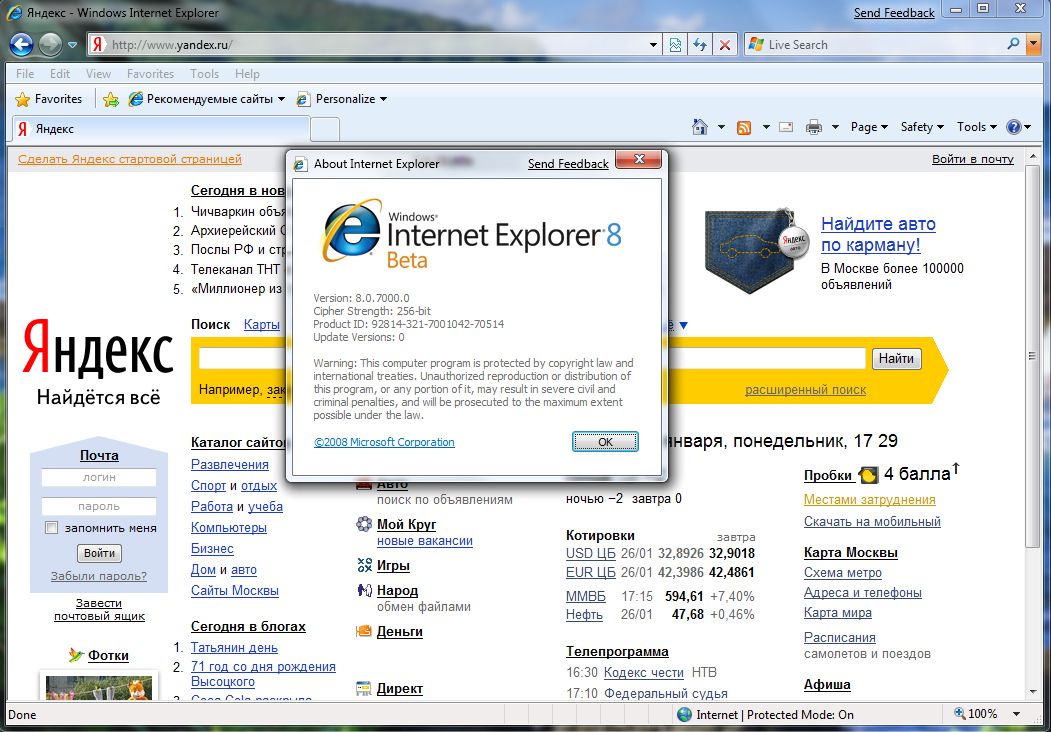Image resolution: width=1051 pixels, height=732 pixels.
Task: Open the Home page icon in command bar
Action: click(701, 127)
